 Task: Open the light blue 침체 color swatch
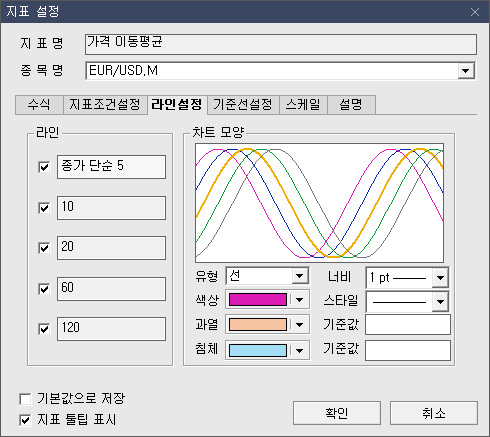tap(258, 350)
